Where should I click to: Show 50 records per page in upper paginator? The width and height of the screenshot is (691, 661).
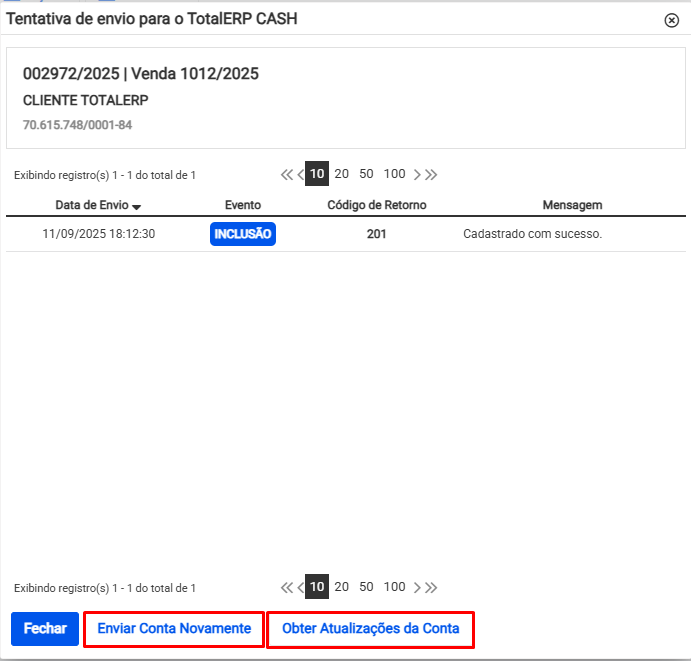click(x=366, y=174)
